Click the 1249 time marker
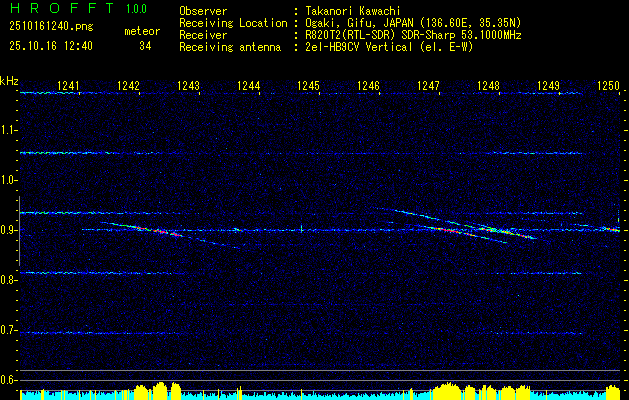629x400 pixels. click(548, 85)
